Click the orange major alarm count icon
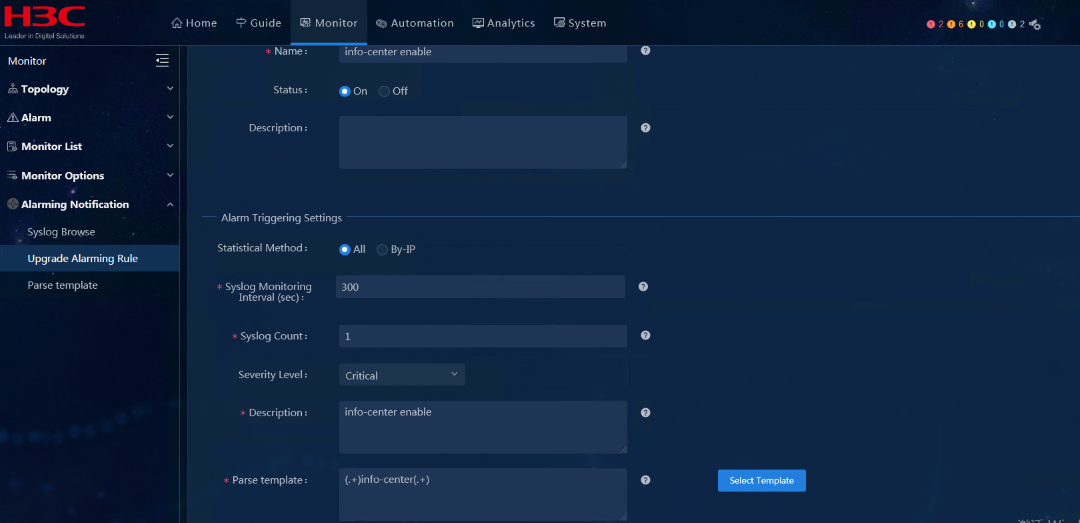Viewport: 1080px width, 523px height. tap(951, 24)
